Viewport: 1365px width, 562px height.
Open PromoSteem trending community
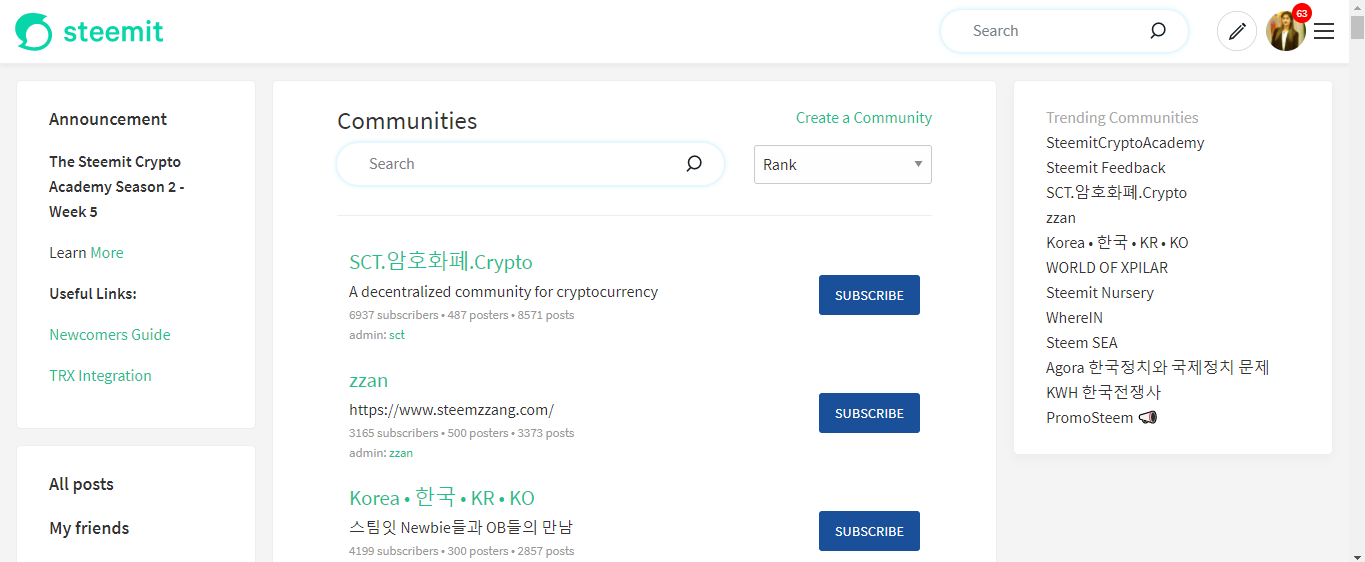pos(1101,418)
